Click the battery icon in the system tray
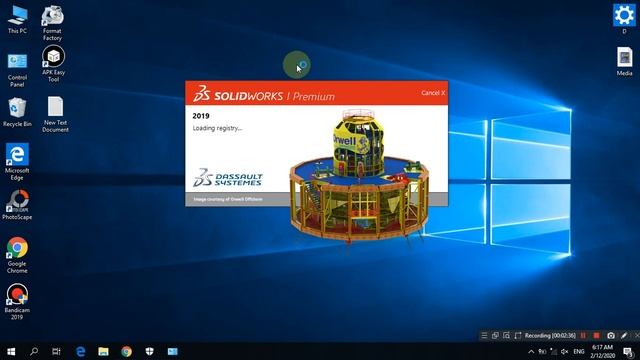Image resolution: width=640 pixels, height=360 pixels. coord(542,351)
